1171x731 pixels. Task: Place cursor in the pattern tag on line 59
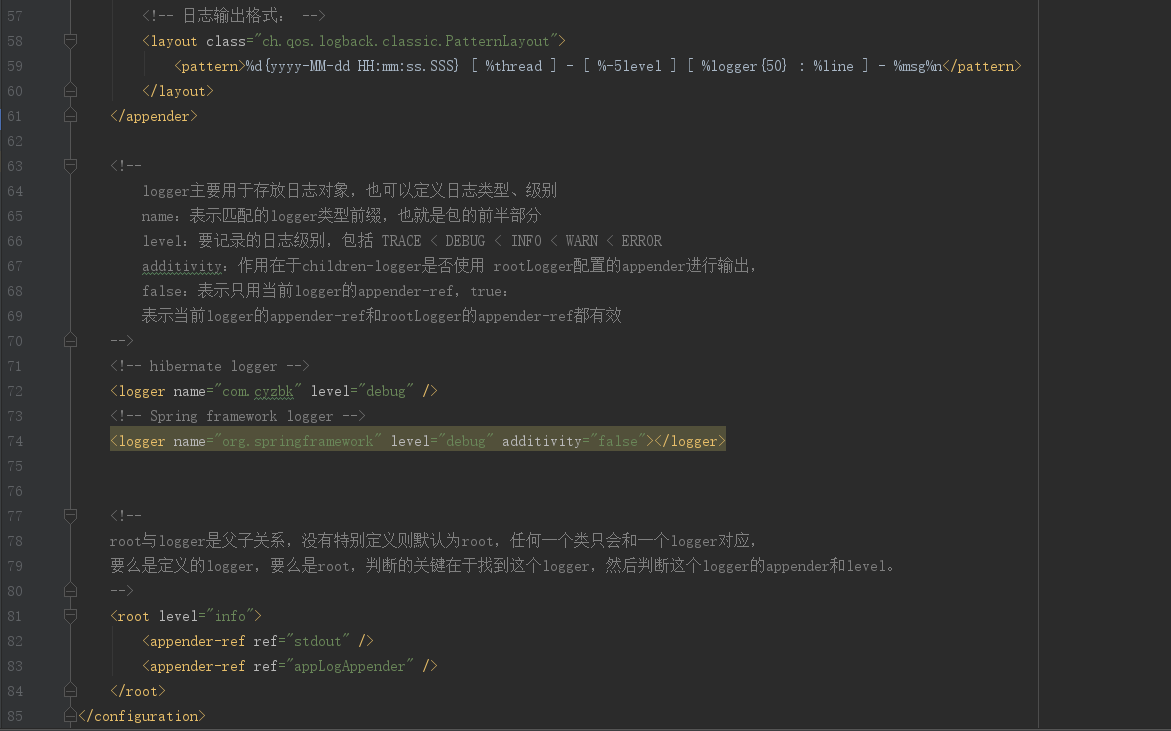coord(210,66)
